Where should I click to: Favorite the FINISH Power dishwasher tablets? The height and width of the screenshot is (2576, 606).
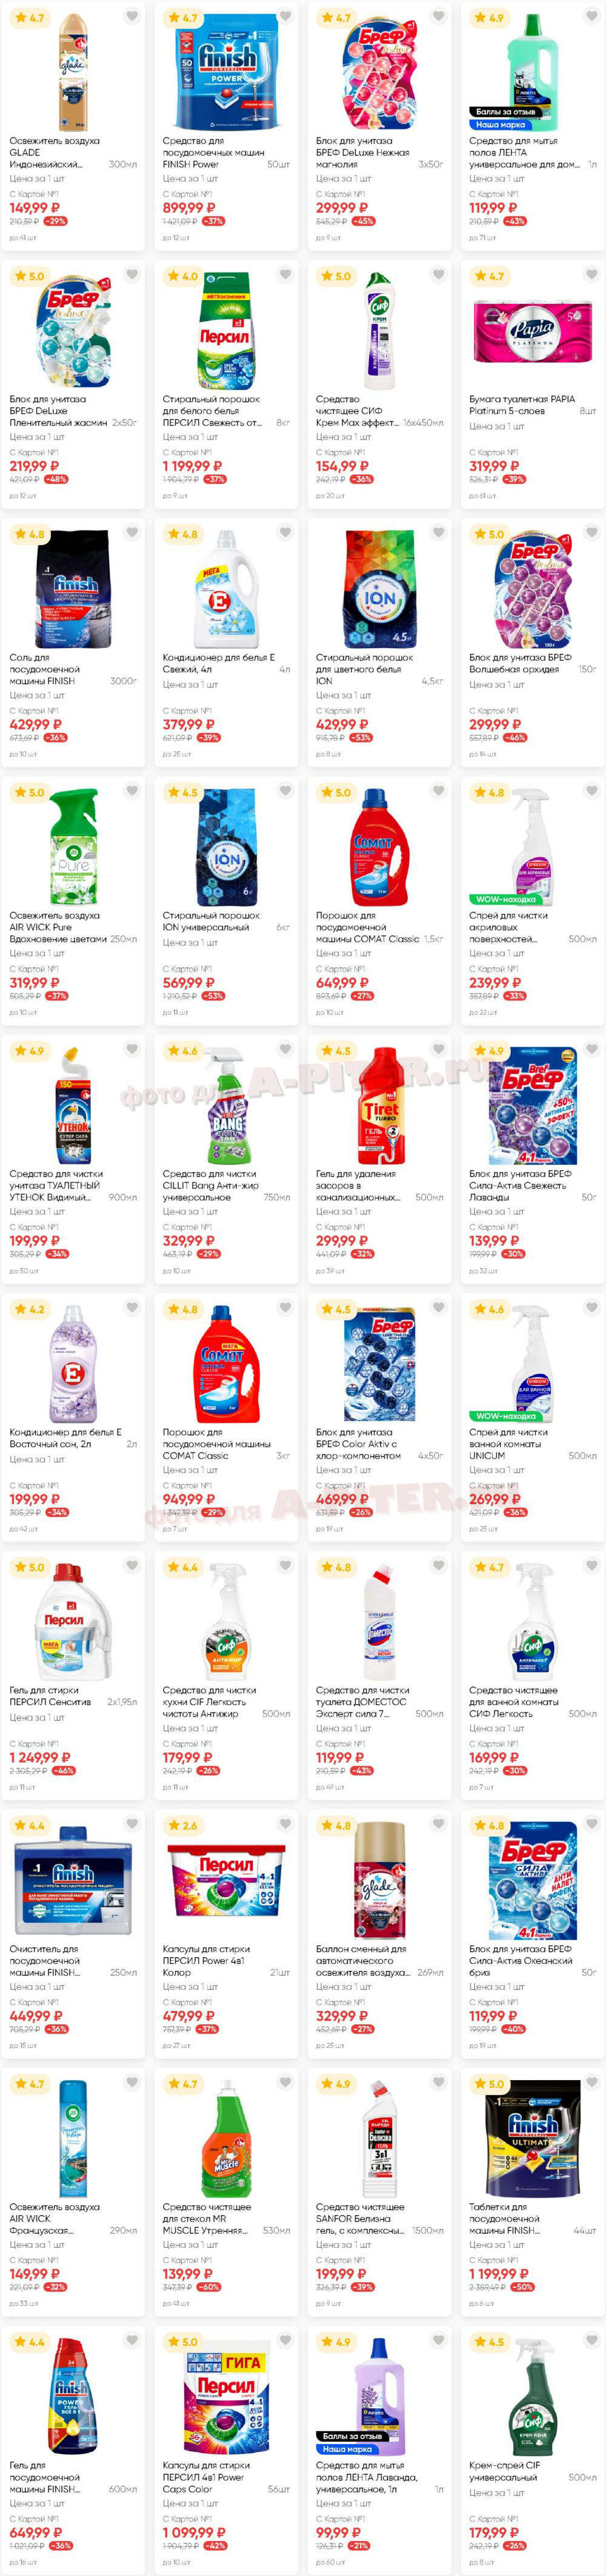point(285,17)
